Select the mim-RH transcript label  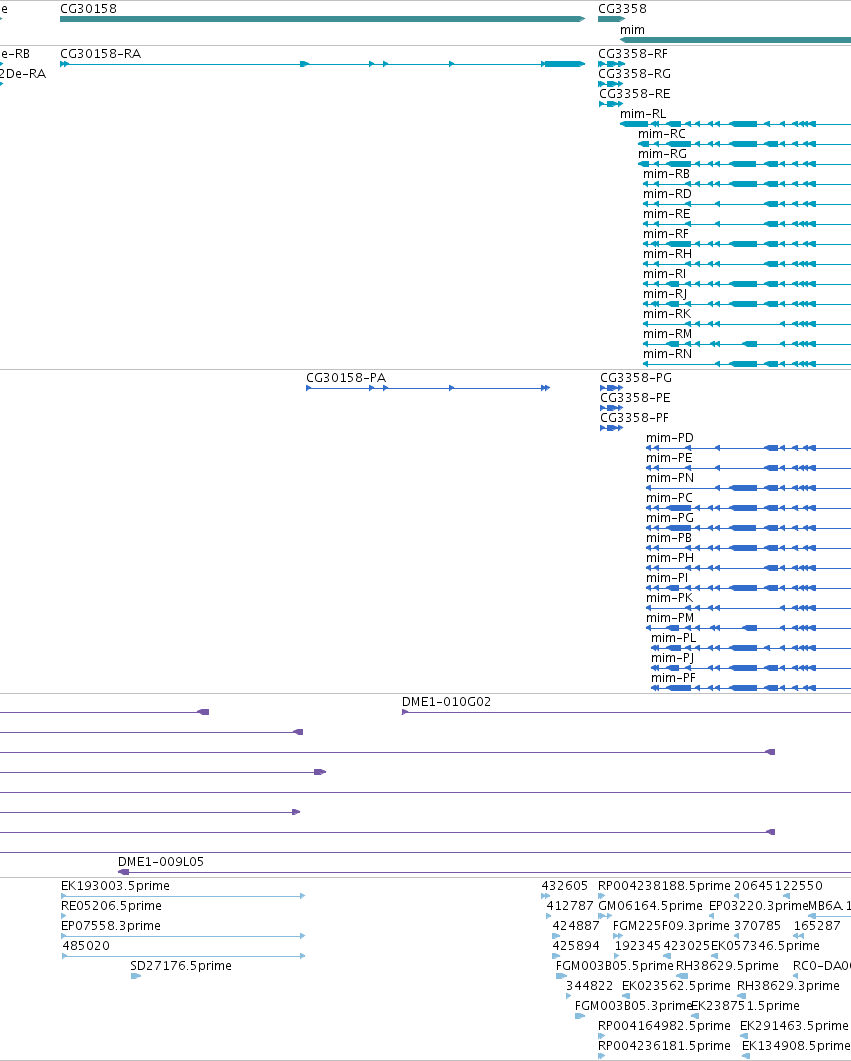[667, 253]
